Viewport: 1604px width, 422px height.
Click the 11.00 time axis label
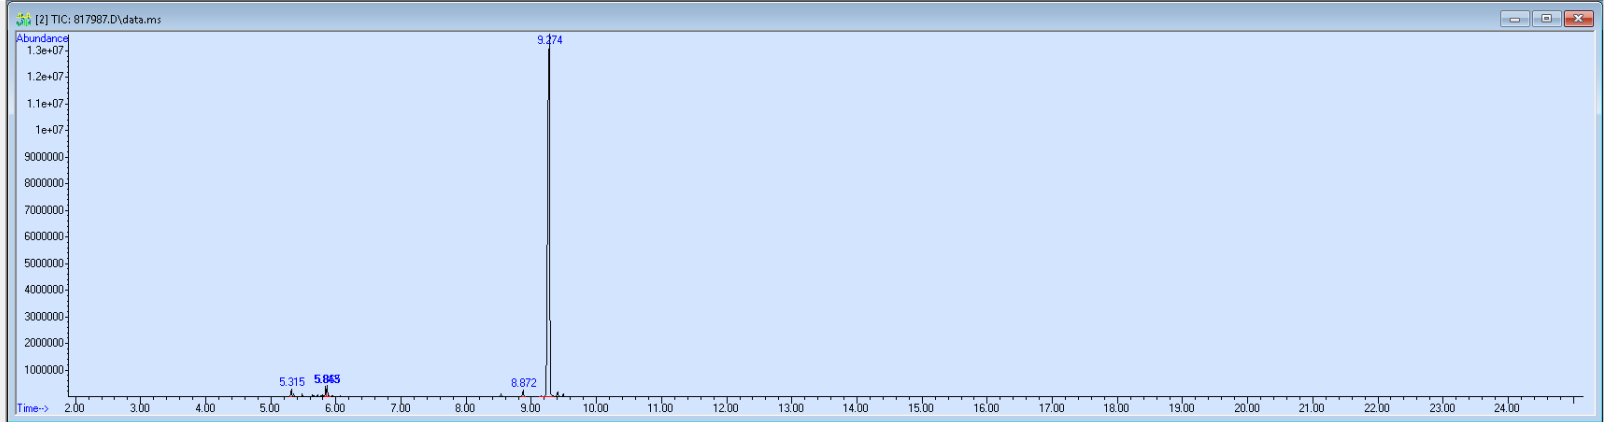[x=661, y=408]
